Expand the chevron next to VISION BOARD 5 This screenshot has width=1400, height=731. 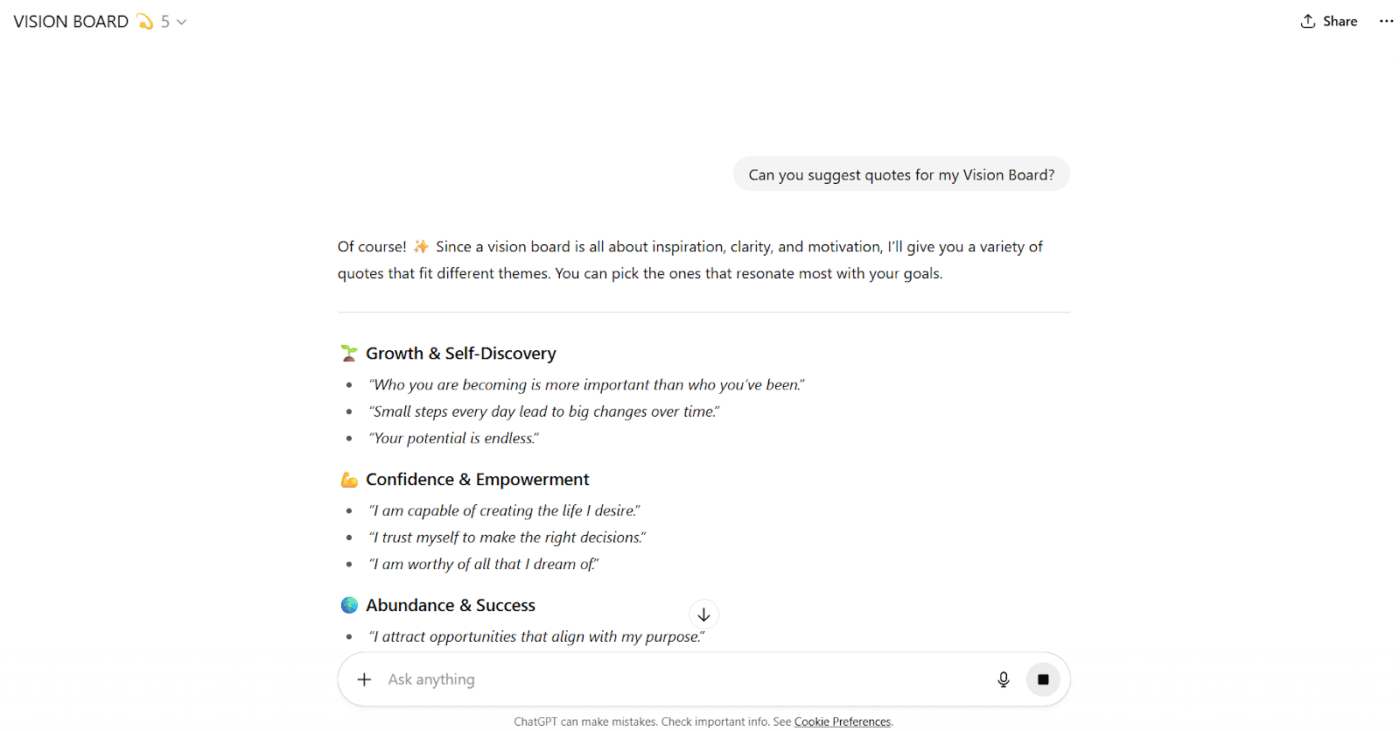(x=181, y=22)
